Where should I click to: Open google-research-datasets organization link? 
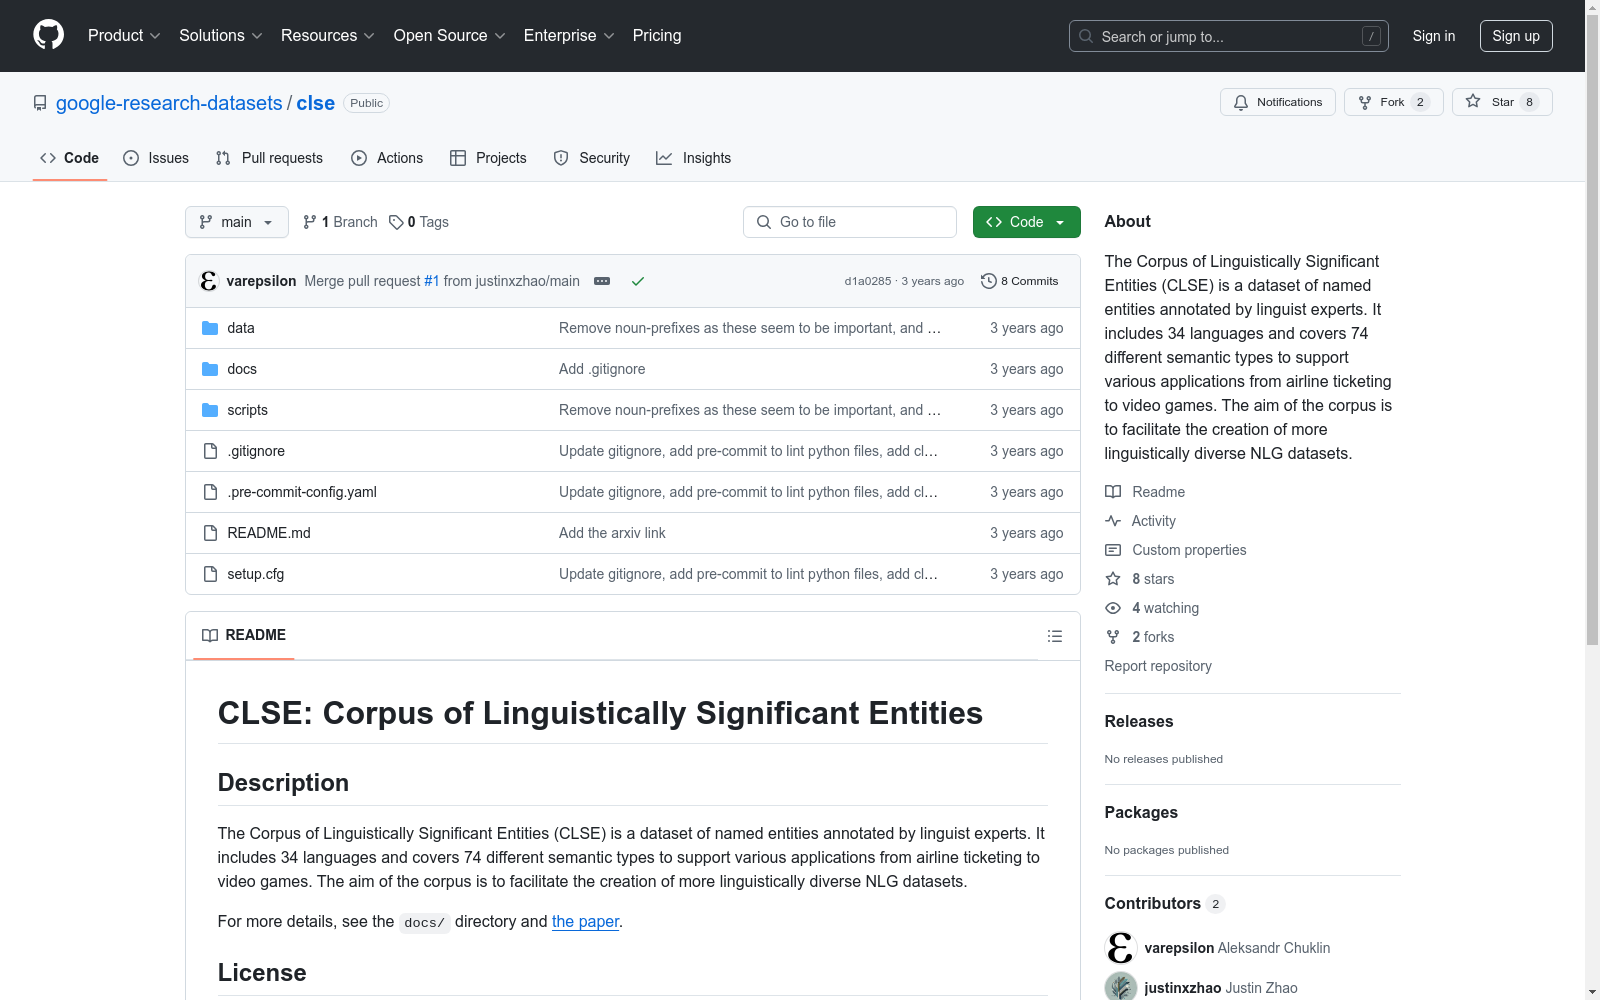click(x=169, y=103)
